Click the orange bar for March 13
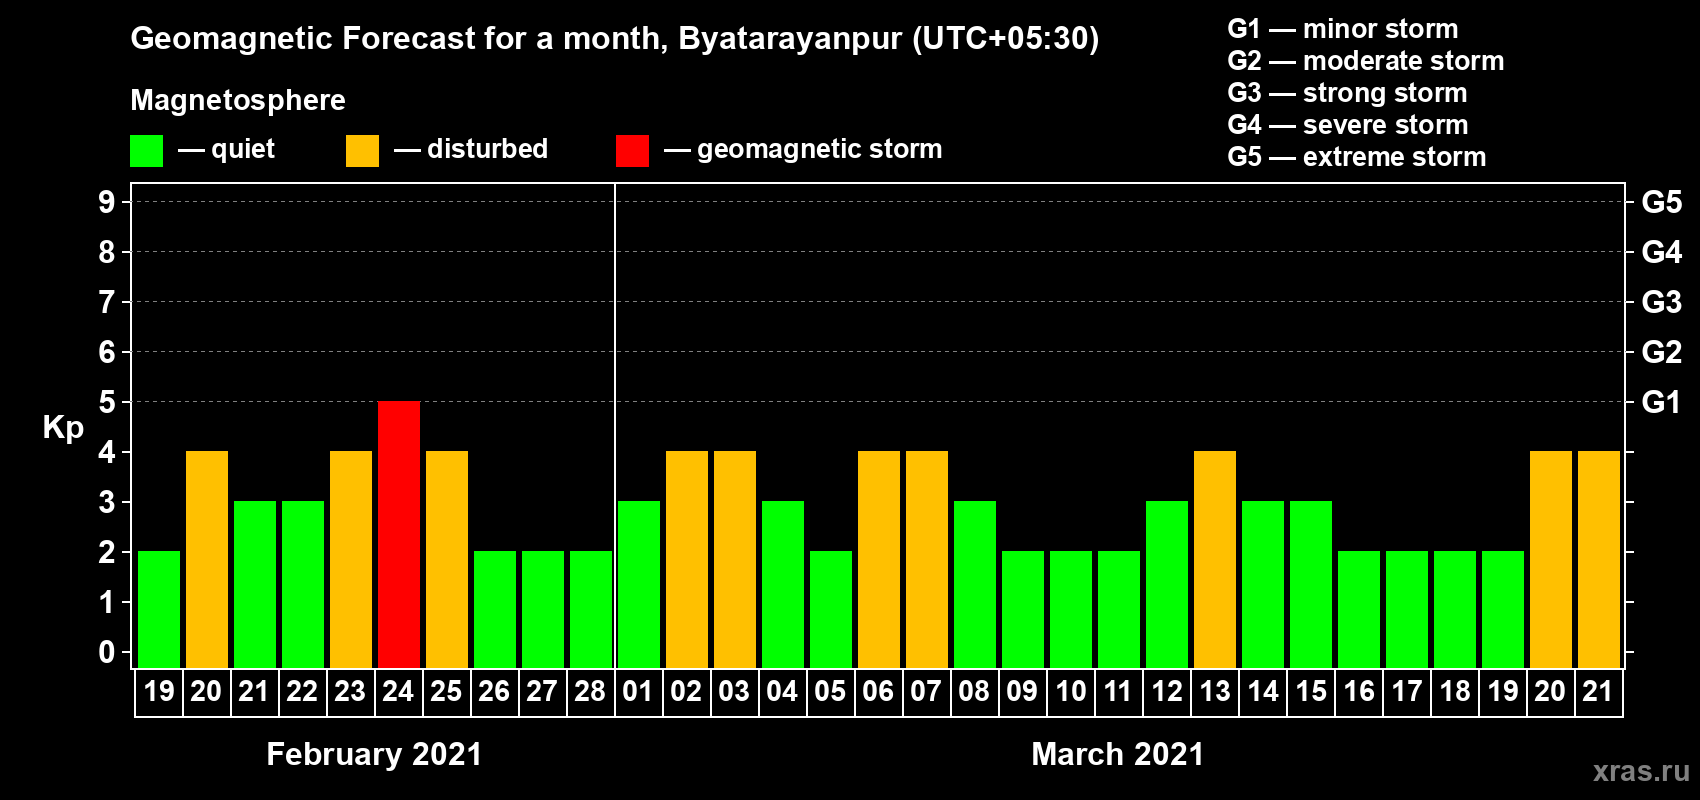The width and height of the screenshot is (1700, 800). coord(1215,559)
